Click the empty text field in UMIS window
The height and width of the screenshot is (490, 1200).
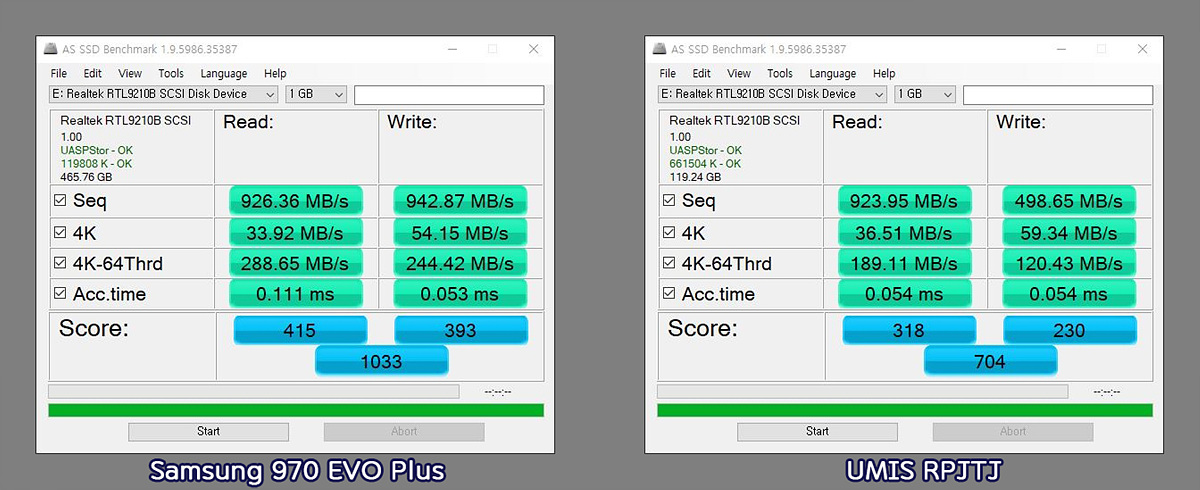[x=1058, y=95]
